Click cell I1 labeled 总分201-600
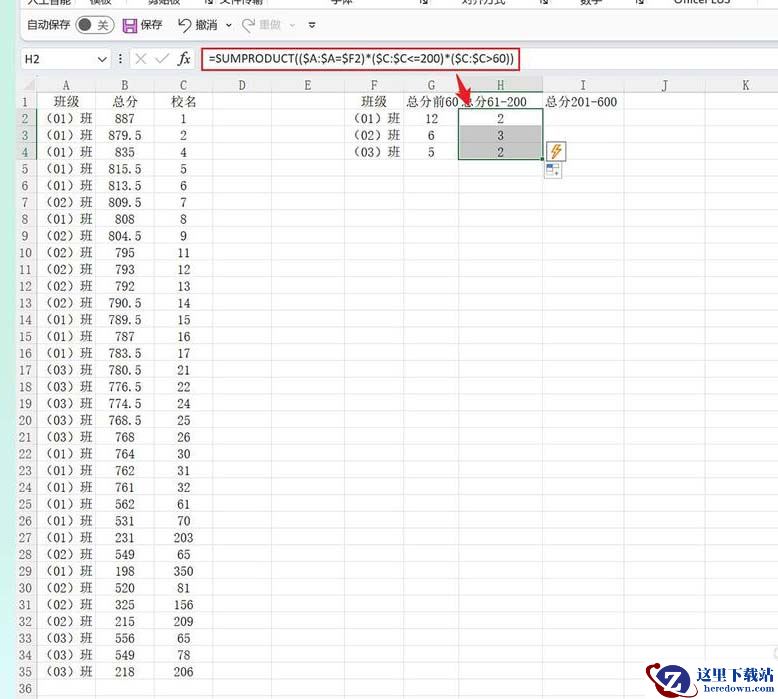 (x=583, y=102)
